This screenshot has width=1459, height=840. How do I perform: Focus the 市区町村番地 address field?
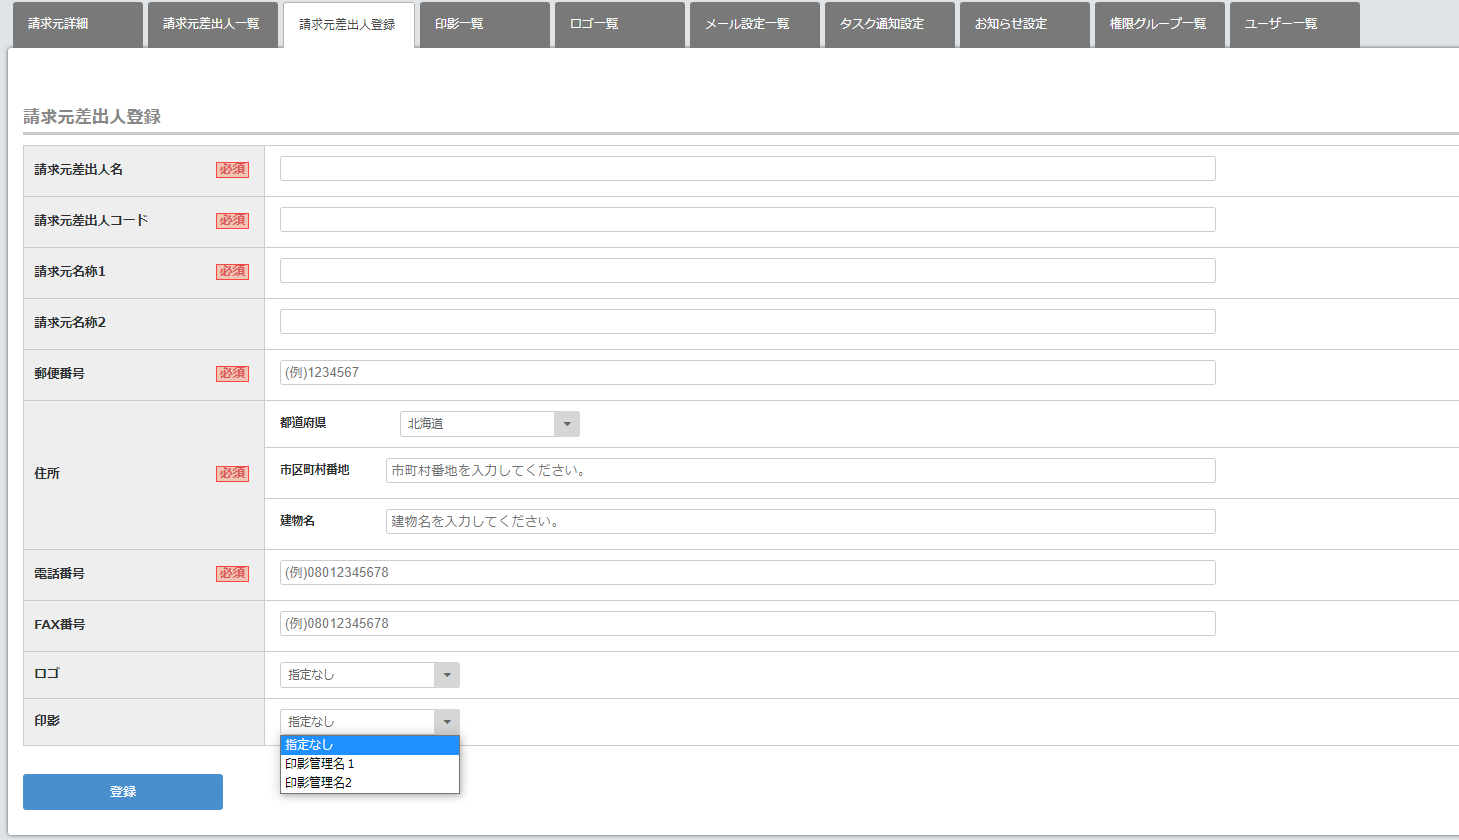(x=800, y=471)
